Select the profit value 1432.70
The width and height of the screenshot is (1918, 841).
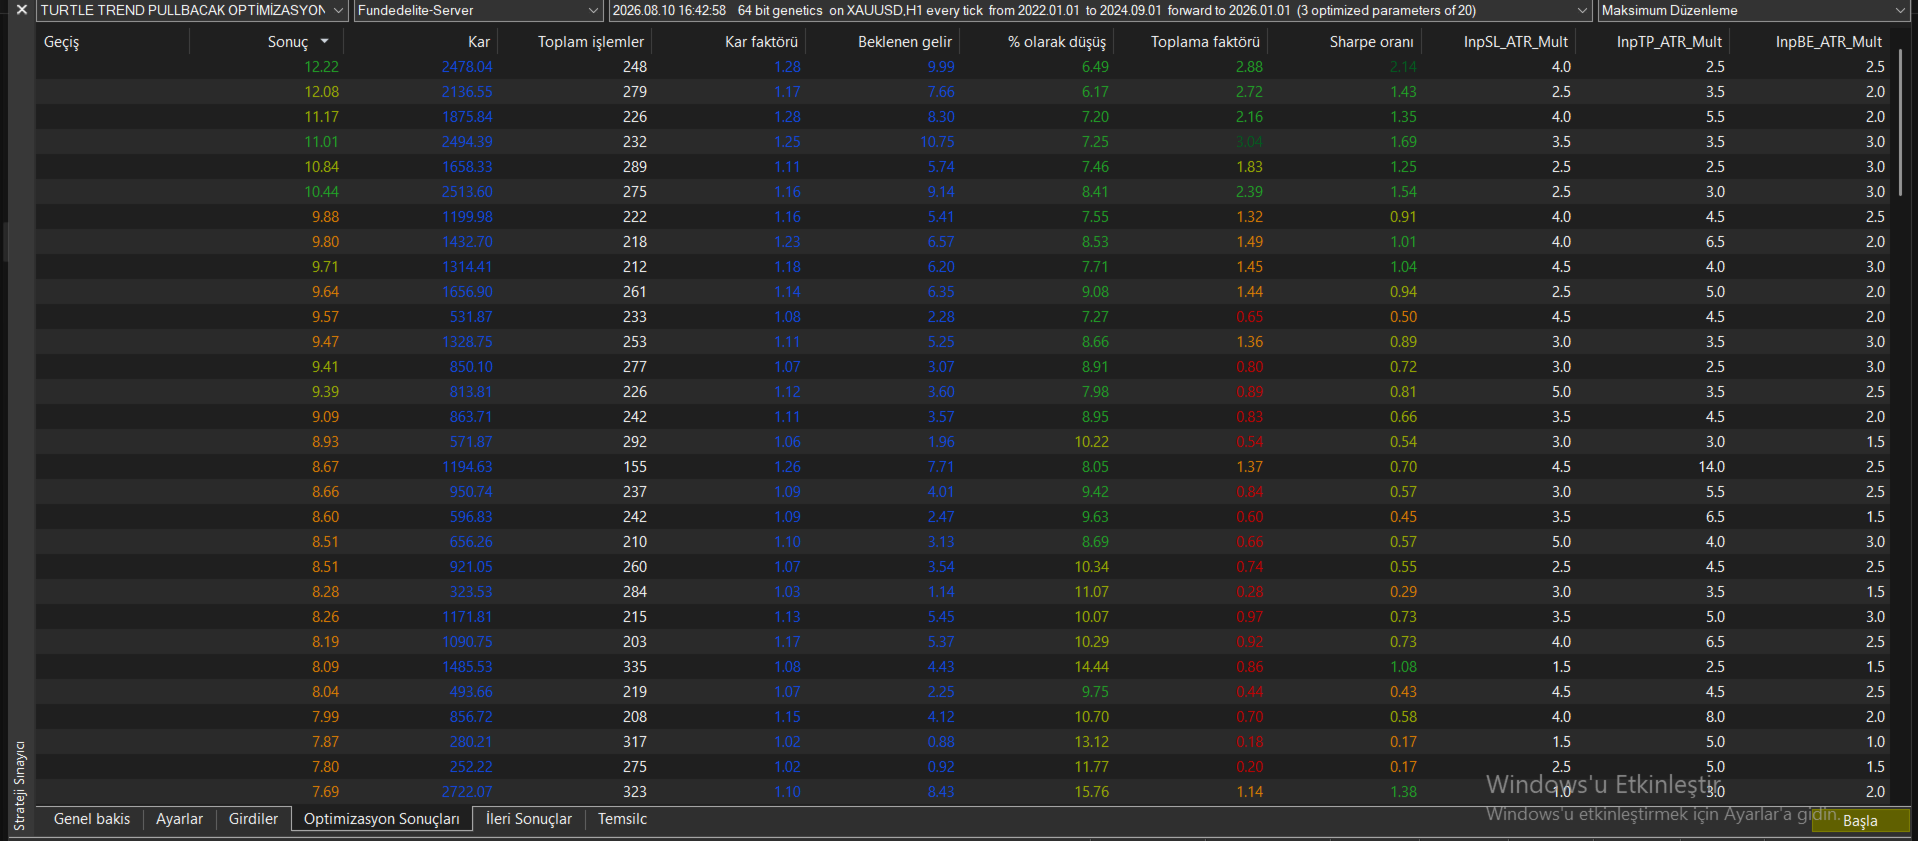pyautogui.click(x=467, y=242)
